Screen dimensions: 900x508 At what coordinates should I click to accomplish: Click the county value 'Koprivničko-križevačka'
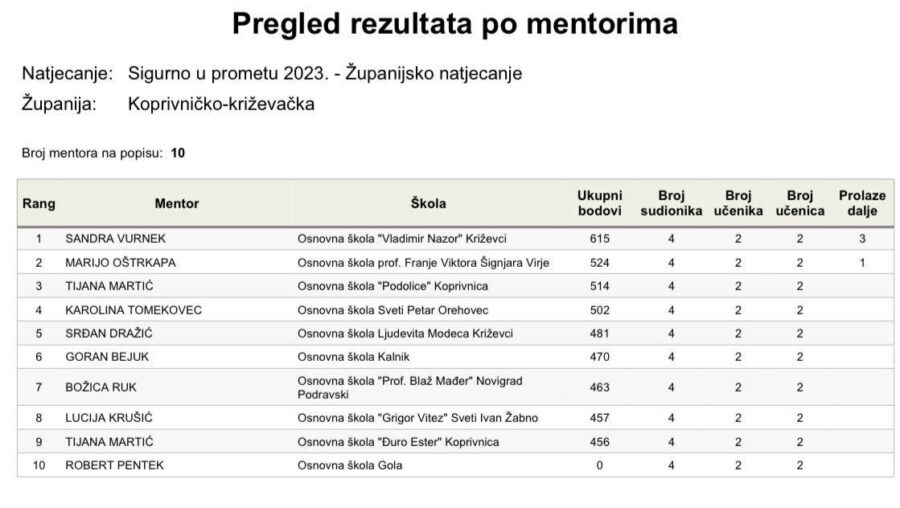coord(221,103)
